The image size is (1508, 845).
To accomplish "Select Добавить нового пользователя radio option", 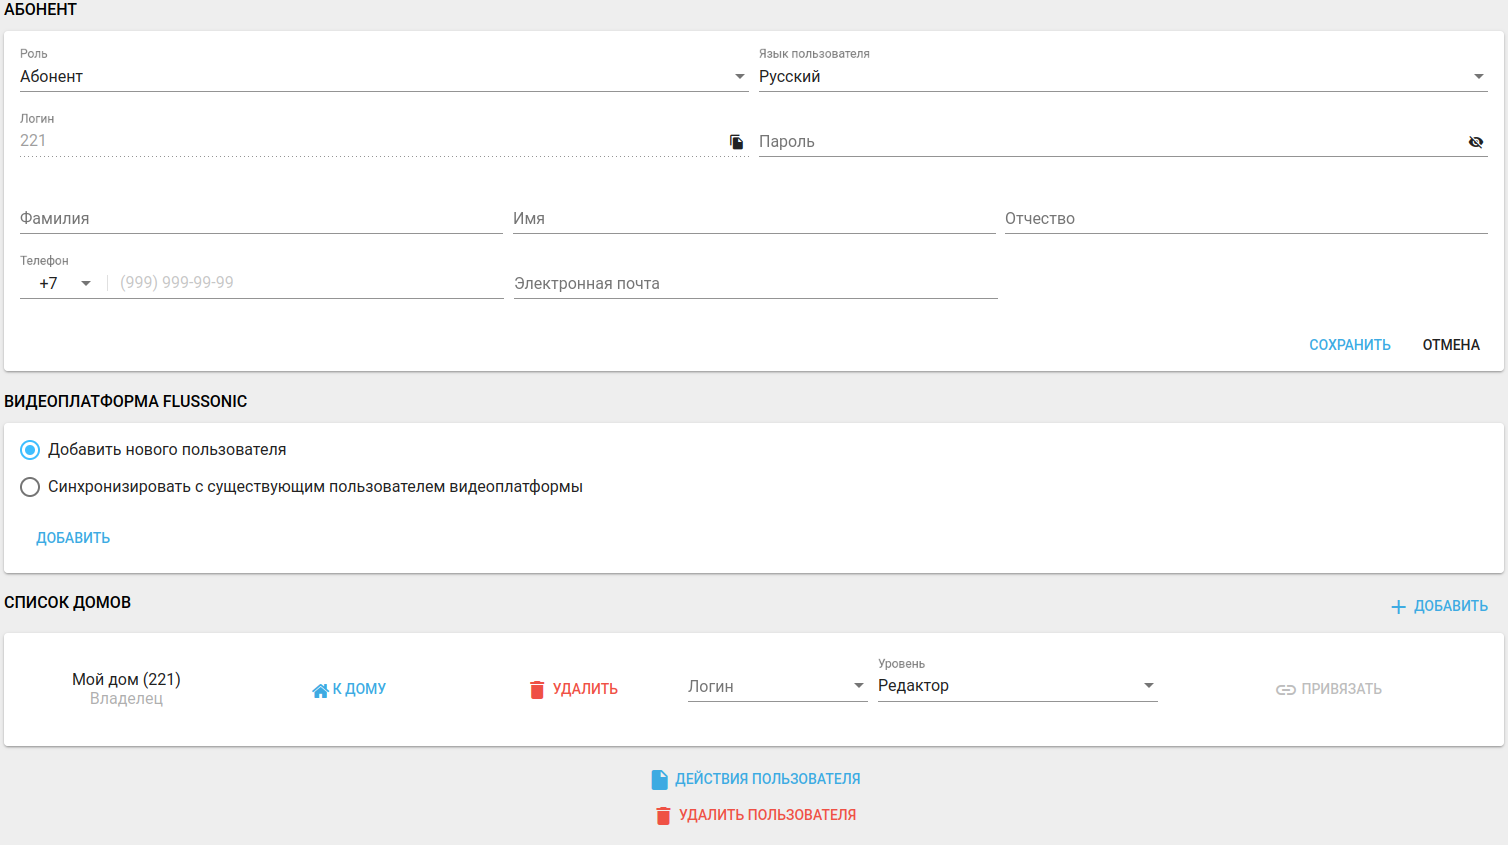I will [x=30, y=450].
